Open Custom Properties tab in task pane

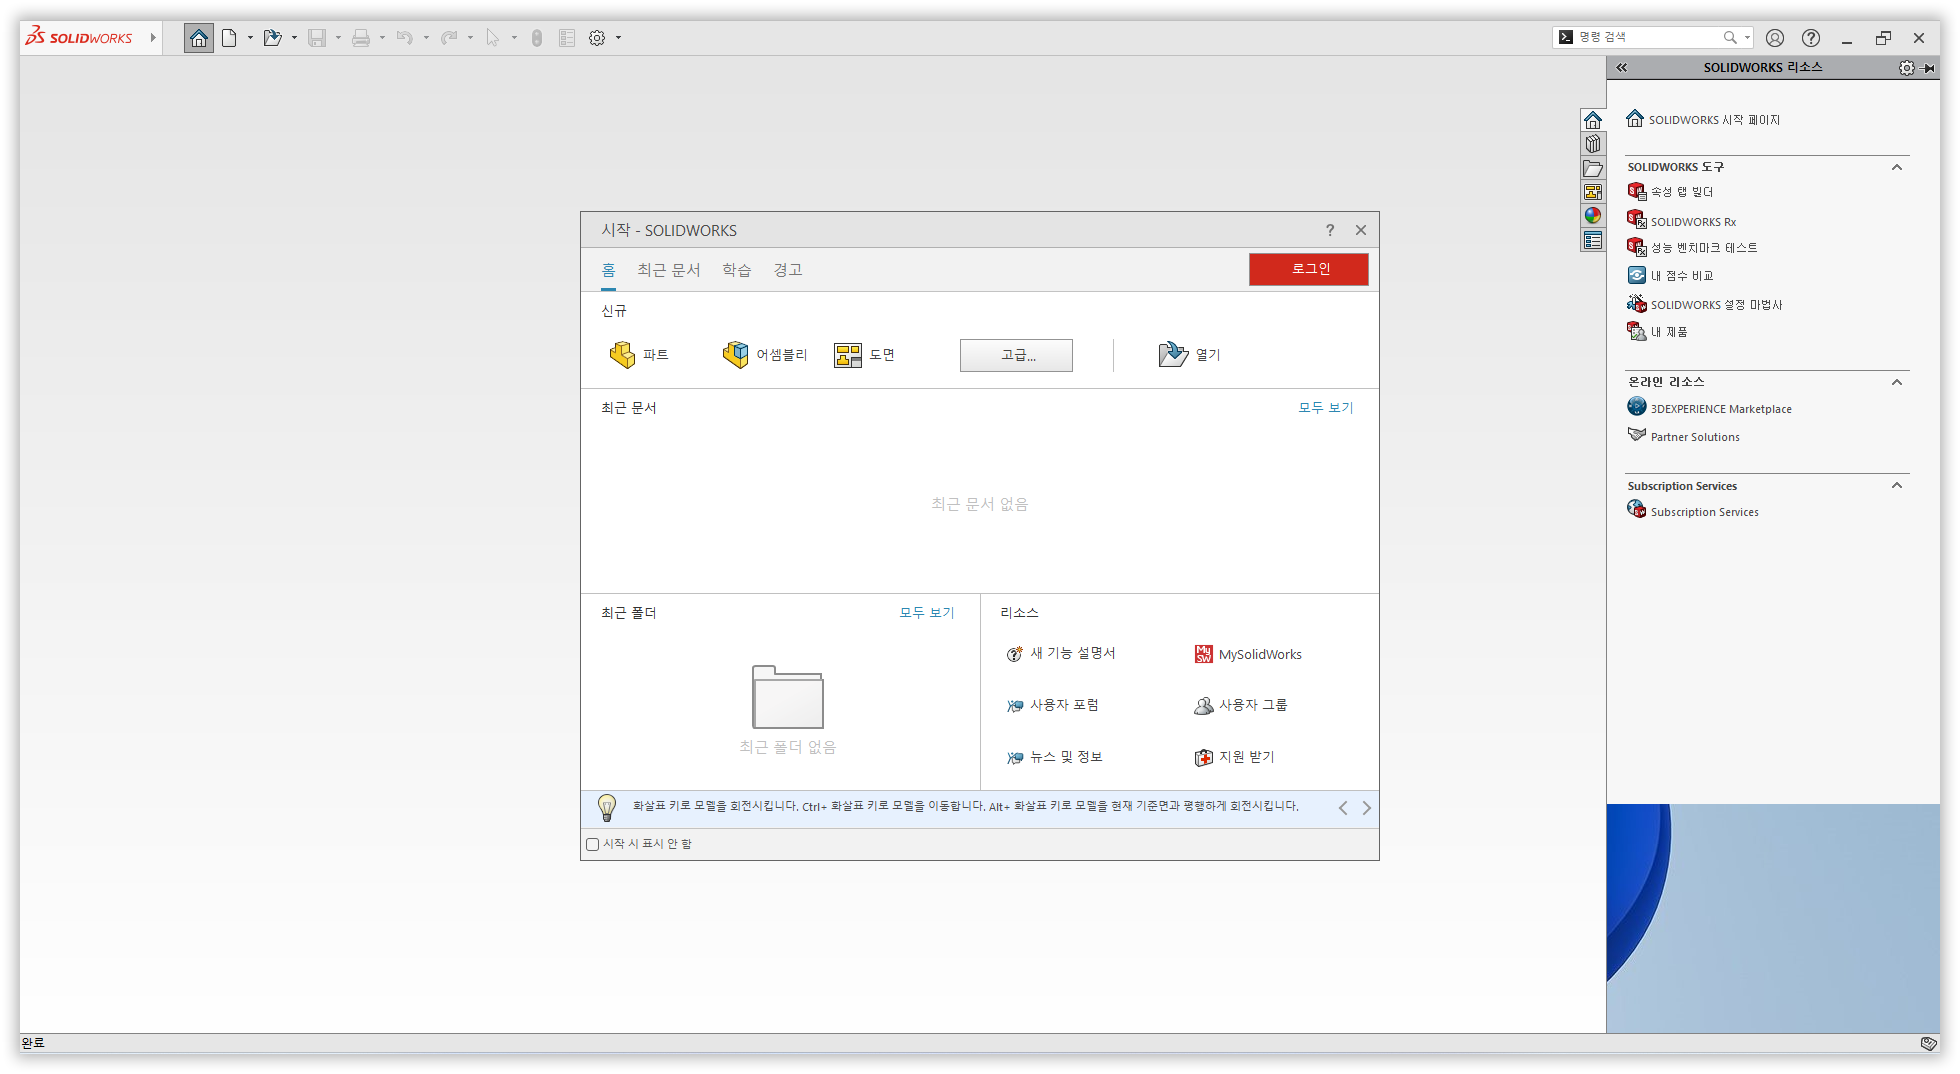1593,240
